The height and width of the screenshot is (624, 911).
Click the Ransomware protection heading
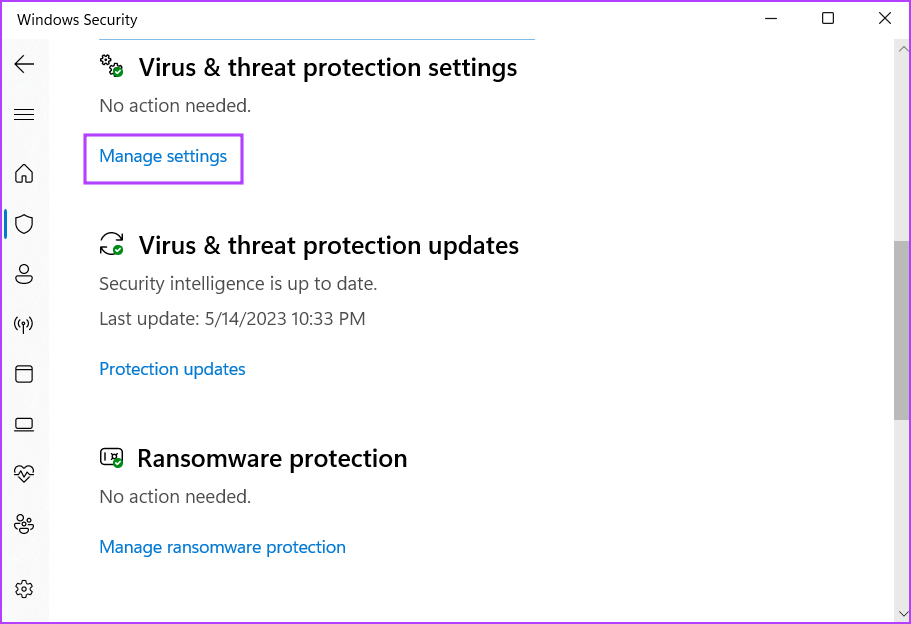(x=272, y=459)
